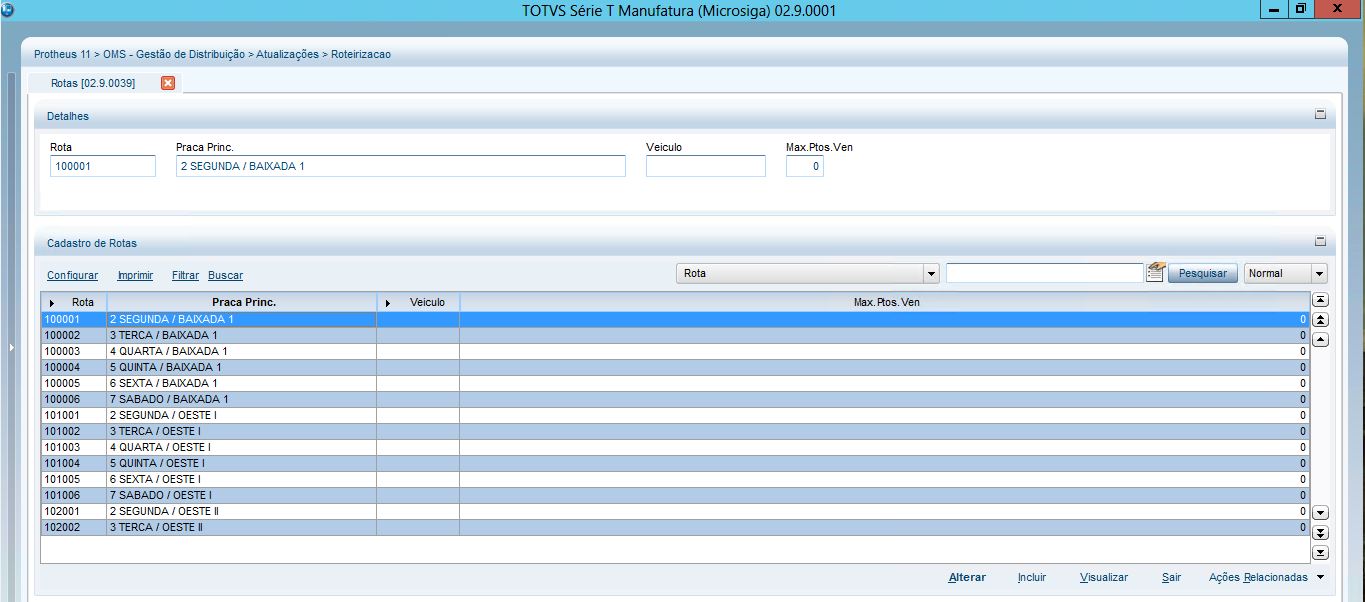Click the TOTVS application logo icon
Screen dimensions: 1365x602
(x=8, y=10)
